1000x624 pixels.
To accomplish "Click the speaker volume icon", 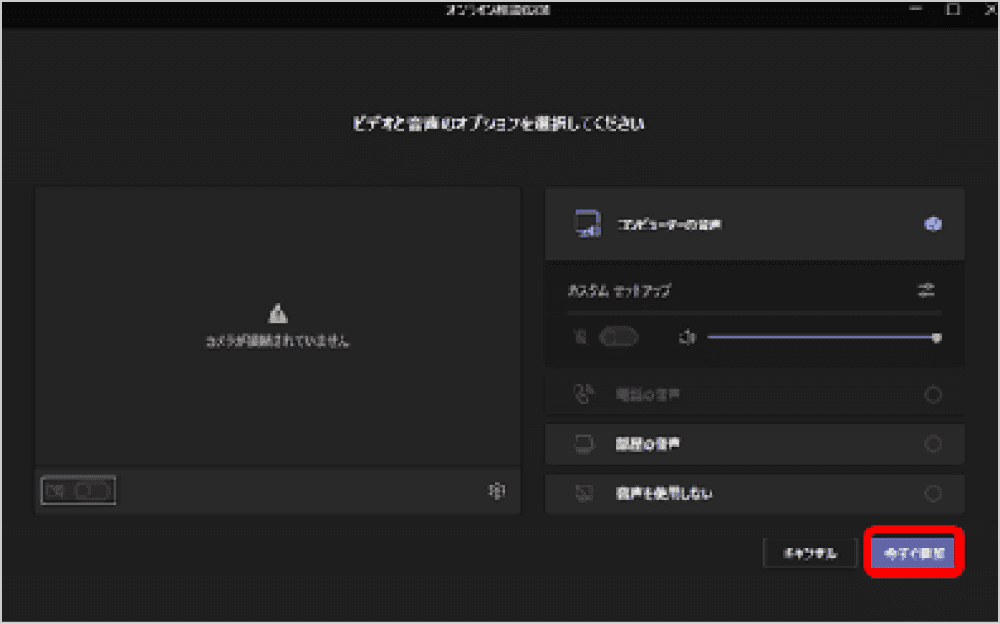I will click(x=686, y=338).
